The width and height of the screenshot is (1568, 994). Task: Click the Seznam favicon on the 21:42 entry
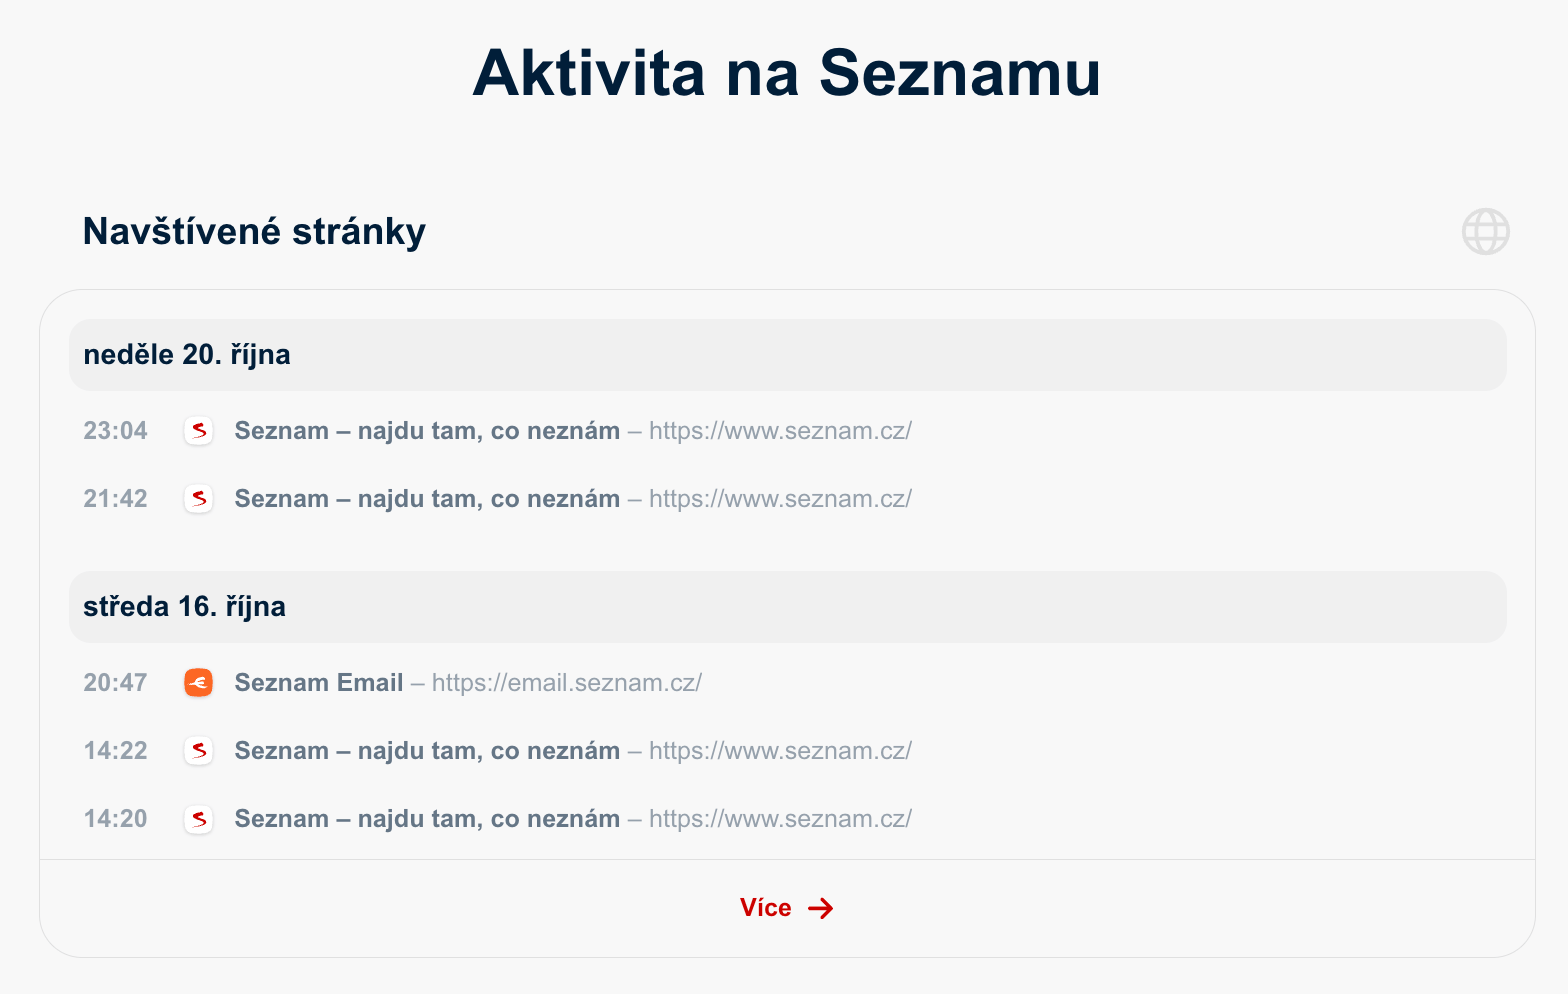click(199, 499)
